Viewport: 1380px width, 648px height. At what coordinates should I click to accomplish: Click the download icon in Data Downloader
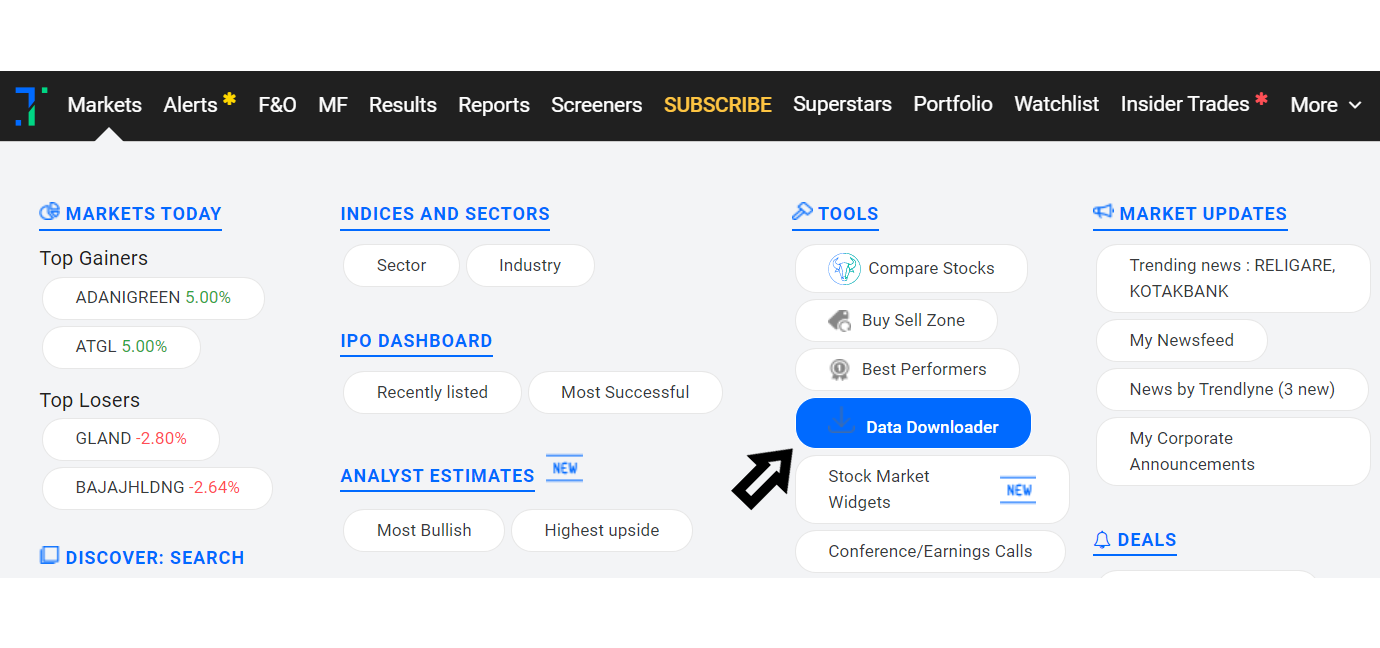tap(841, 422)
